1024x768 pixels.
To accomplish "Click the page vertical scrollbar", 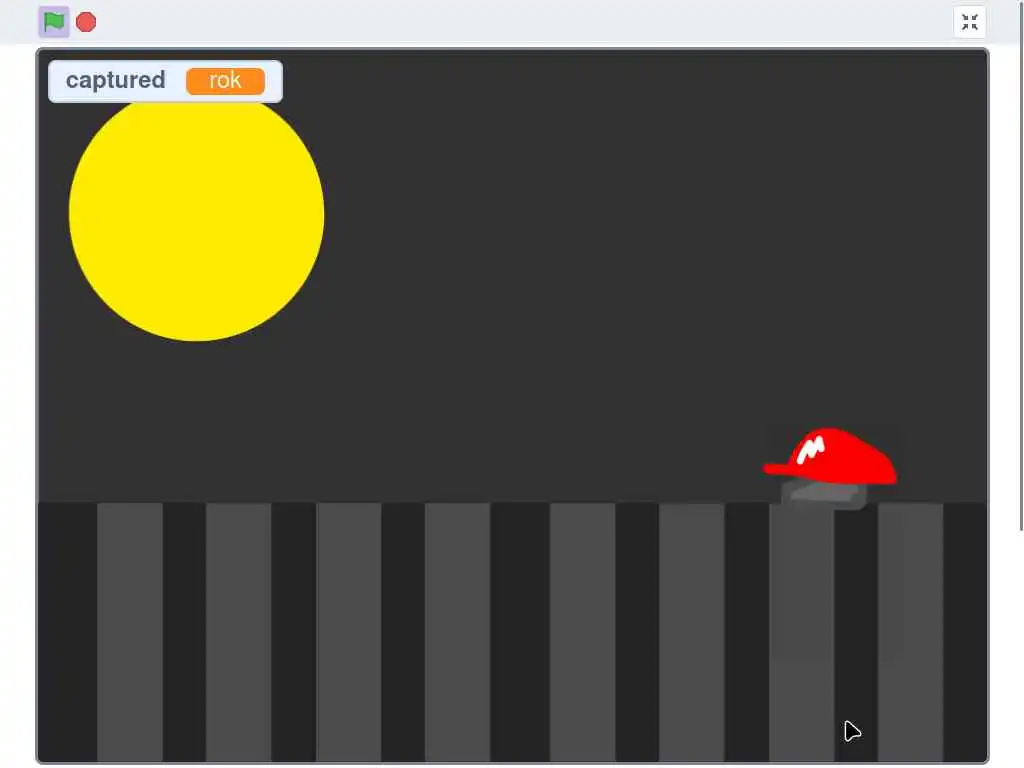I will [1021, 265].
